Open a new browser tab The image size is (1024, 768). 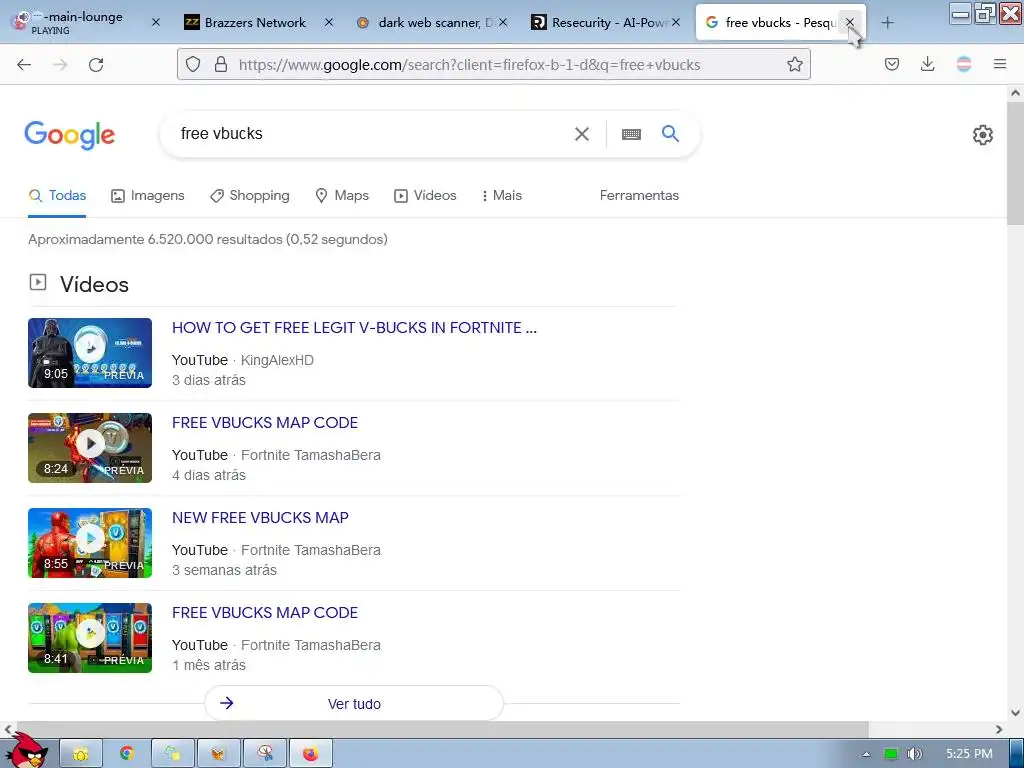coord(887,23)
